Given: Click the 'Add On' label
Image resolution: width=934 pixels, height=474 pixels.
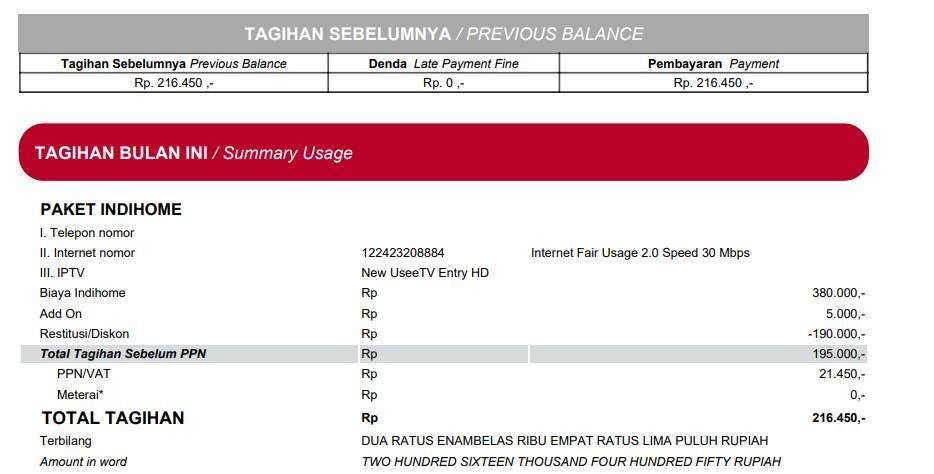Looking at the screenshot, I should point(61,314).
